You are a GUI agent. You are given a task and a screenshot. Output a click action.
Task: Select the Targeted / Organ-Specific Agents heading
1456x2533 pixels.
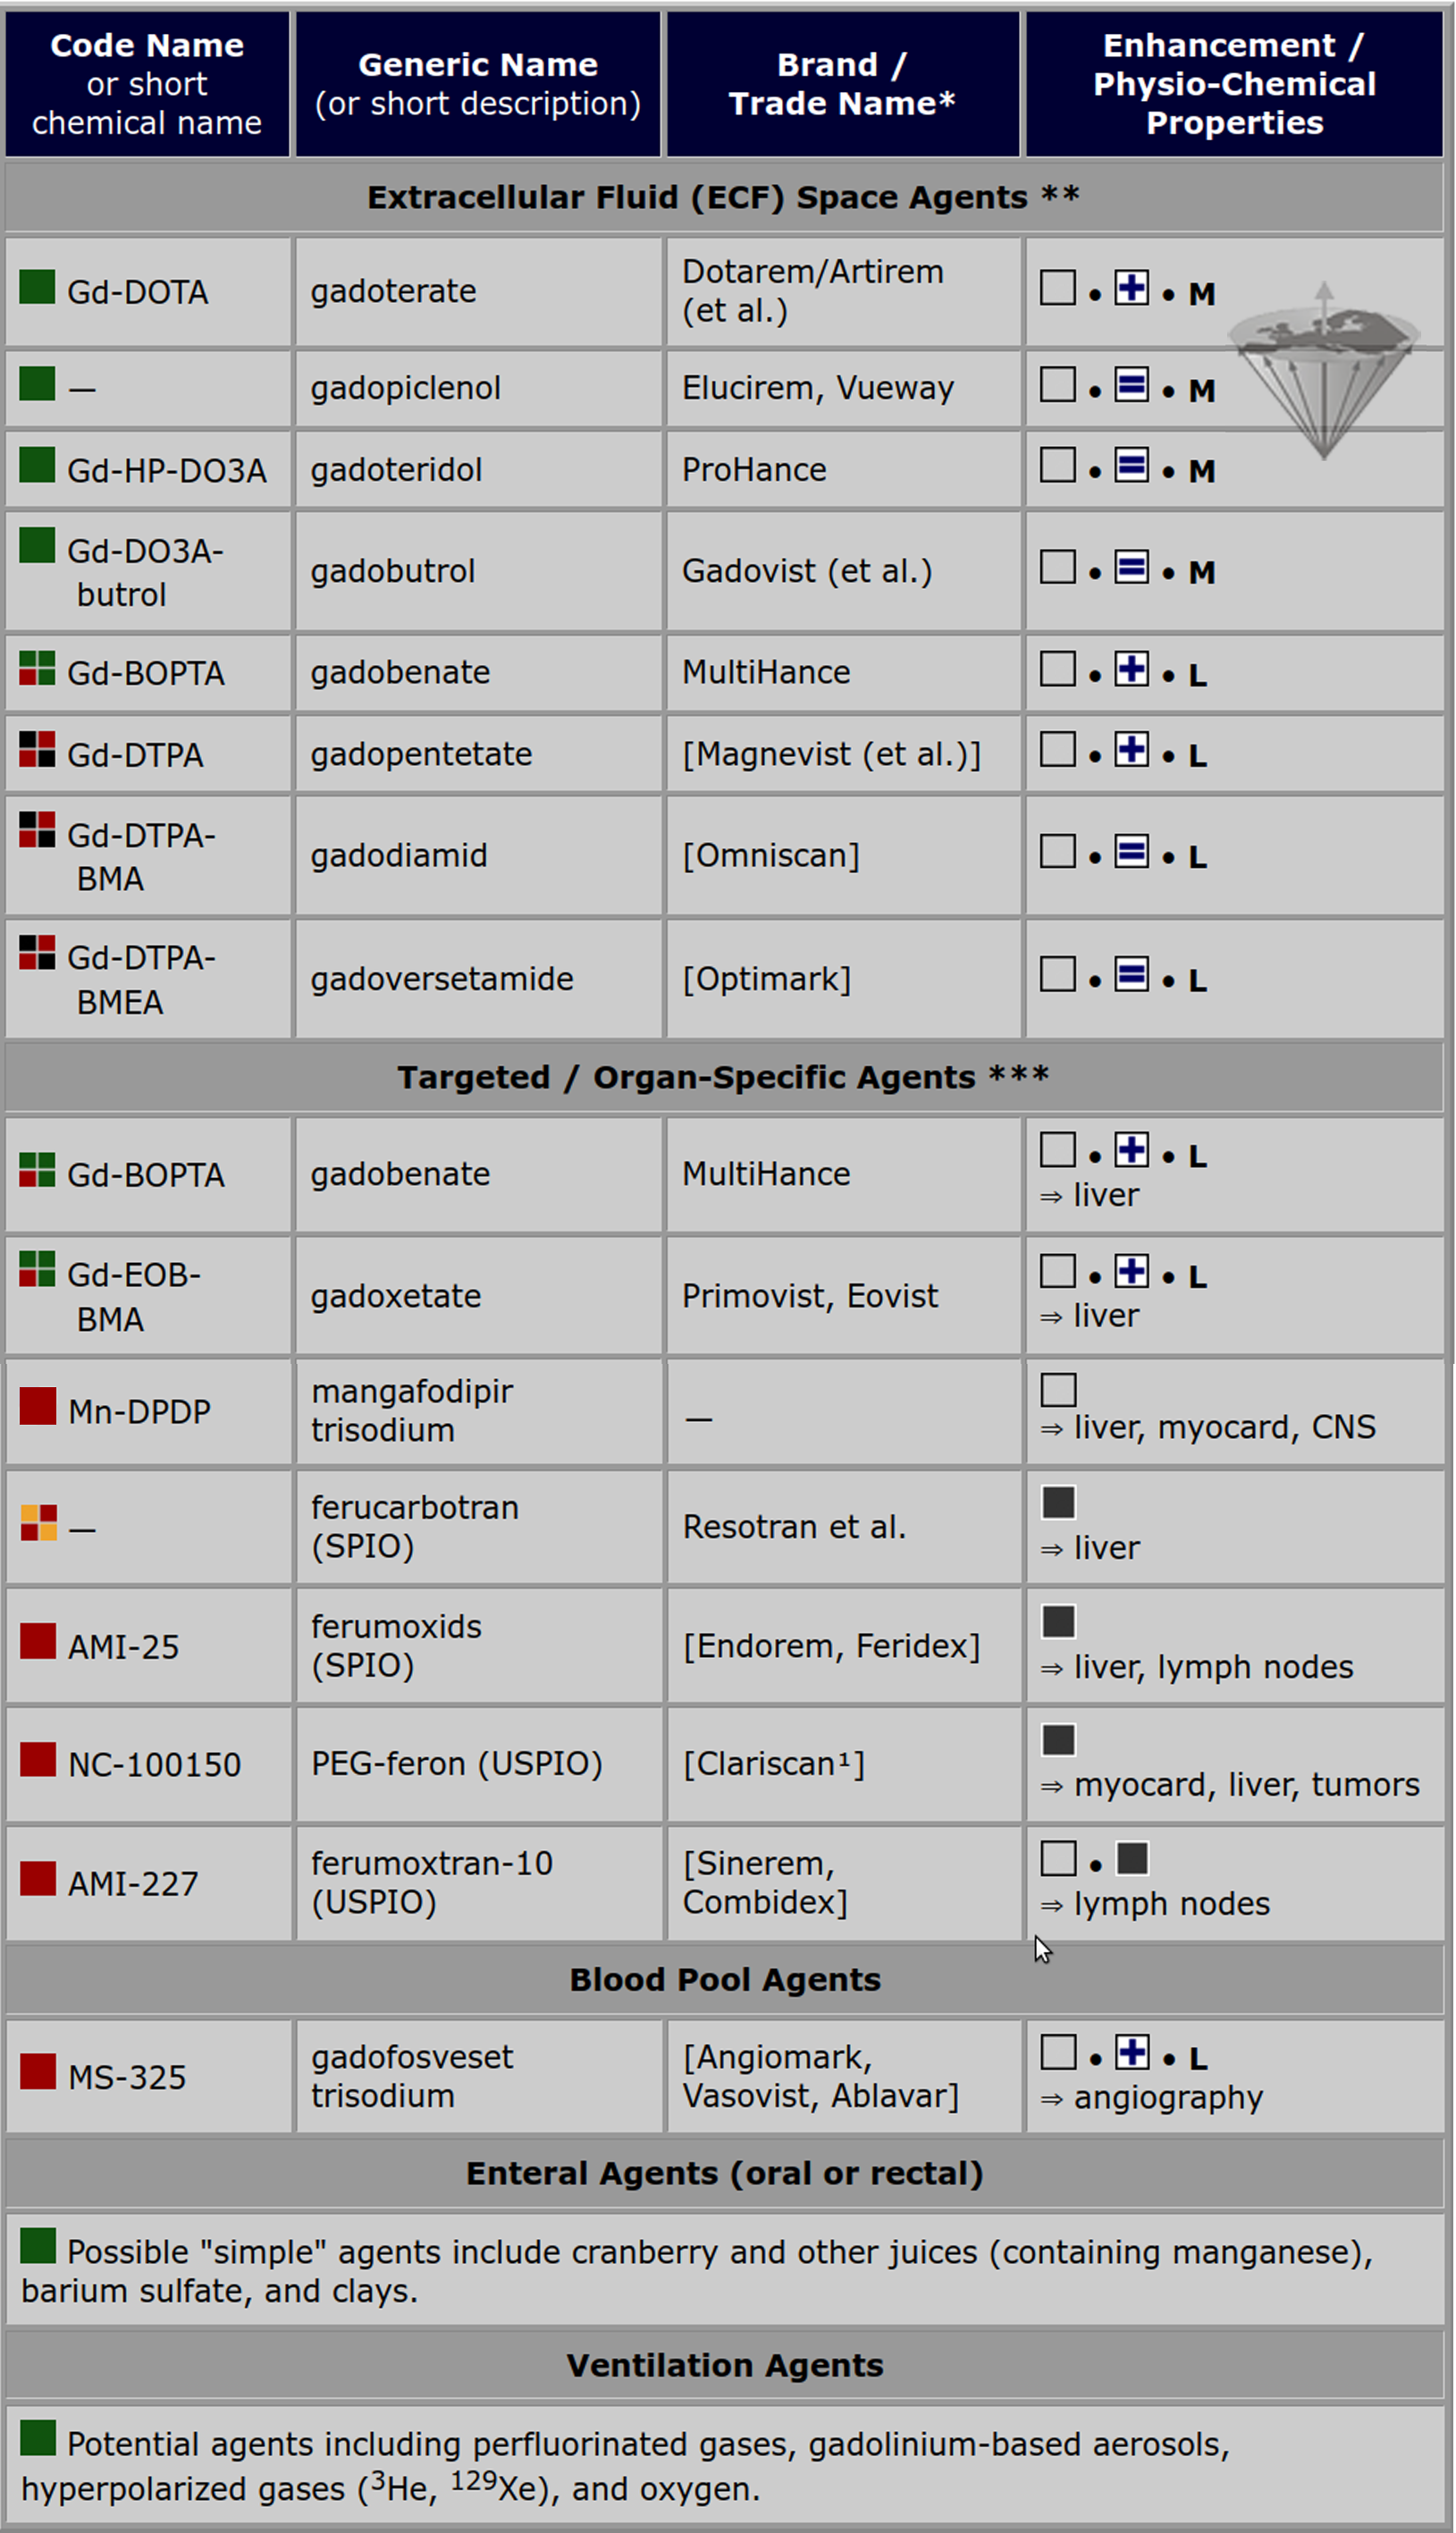coord(723,1077)
